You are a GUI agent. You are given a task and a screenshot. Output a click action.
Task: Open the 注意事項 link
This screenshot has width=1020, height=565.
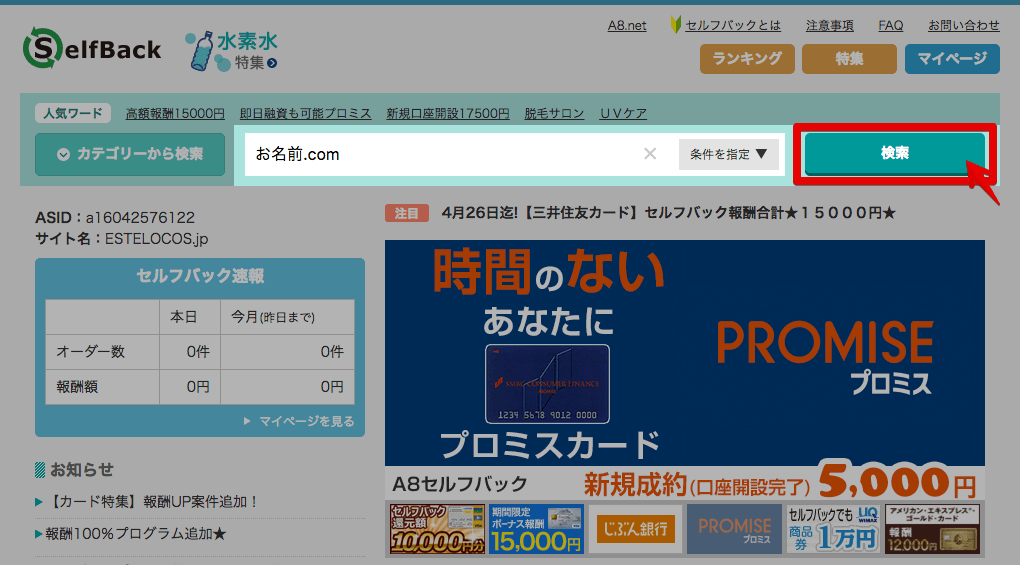(829, 25)
